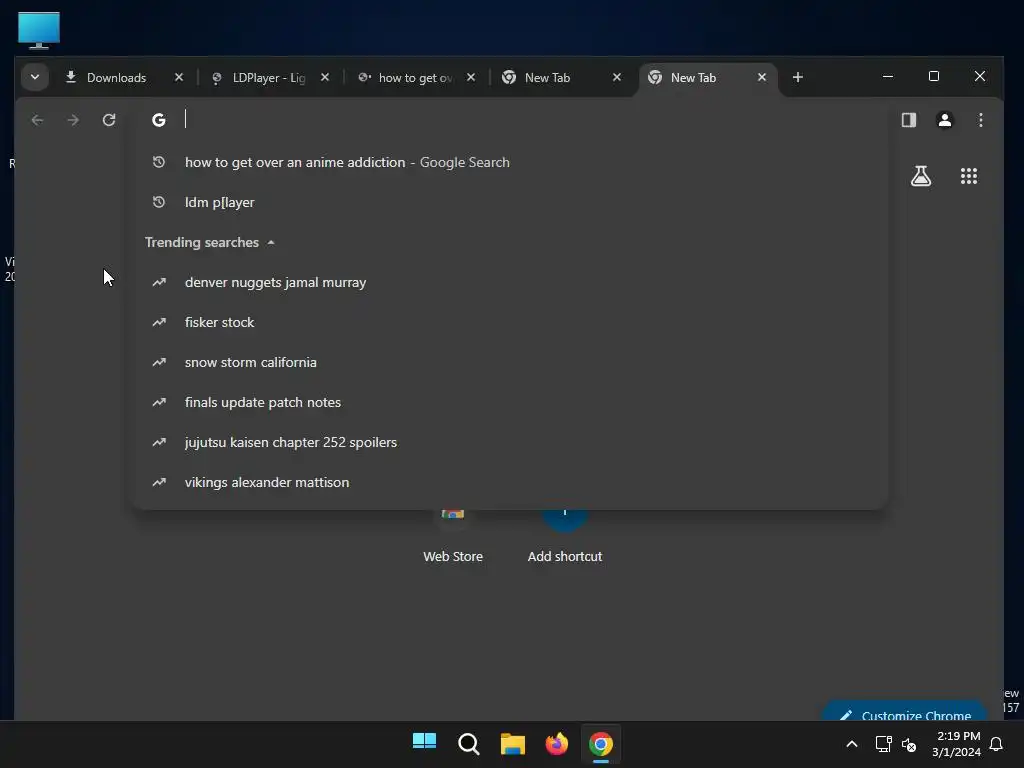Open Chrome three-dot menu
The height and width of the screenshot is (768, 1024).
coord(980,120)
